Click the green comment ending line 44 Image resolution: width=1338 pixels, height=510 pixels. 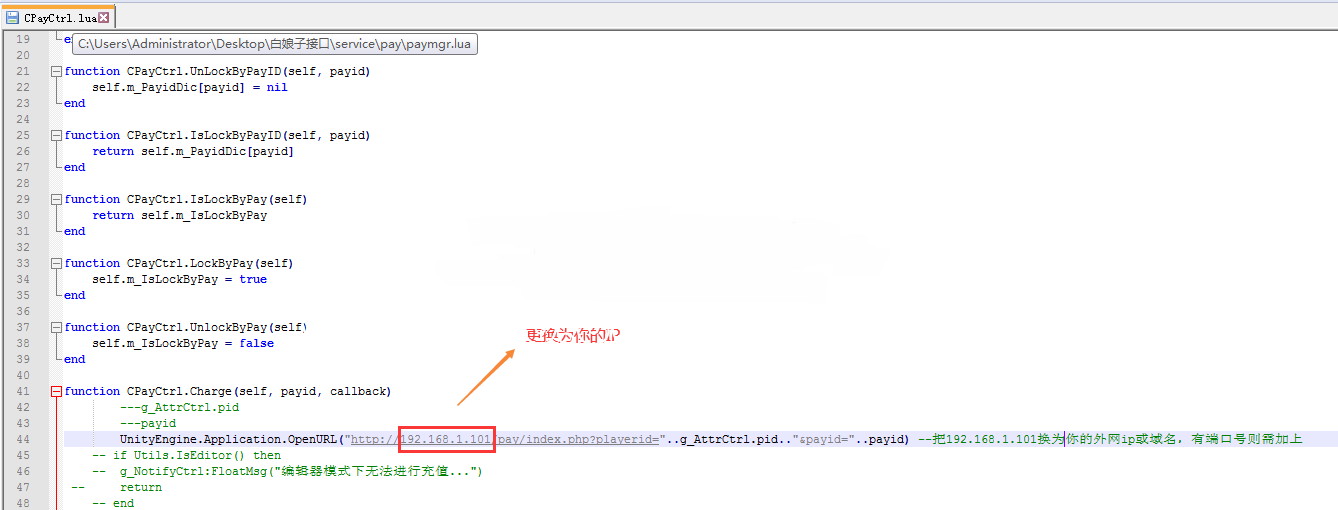(1110, 439)
